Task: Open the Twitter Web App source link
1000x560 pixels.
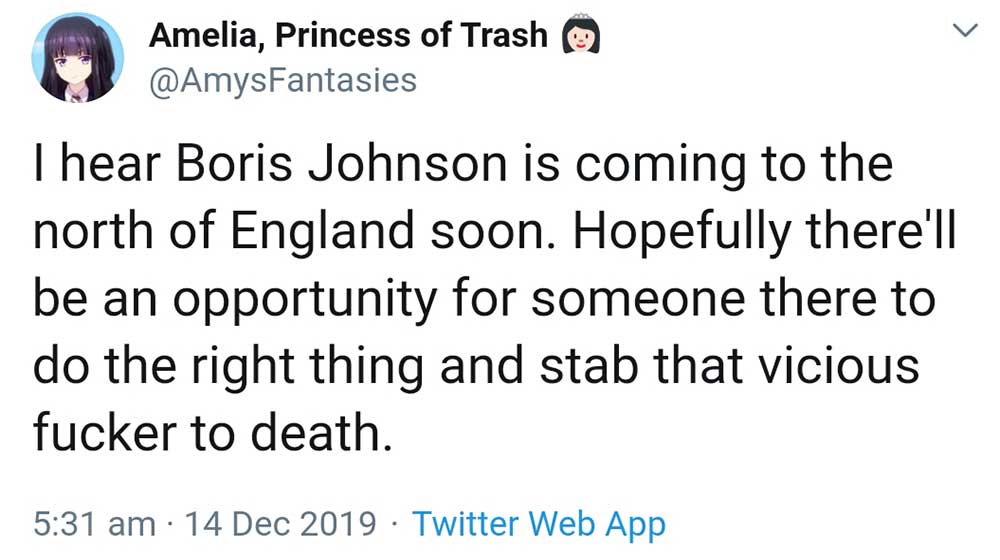Action: click(x=539, y=523)
